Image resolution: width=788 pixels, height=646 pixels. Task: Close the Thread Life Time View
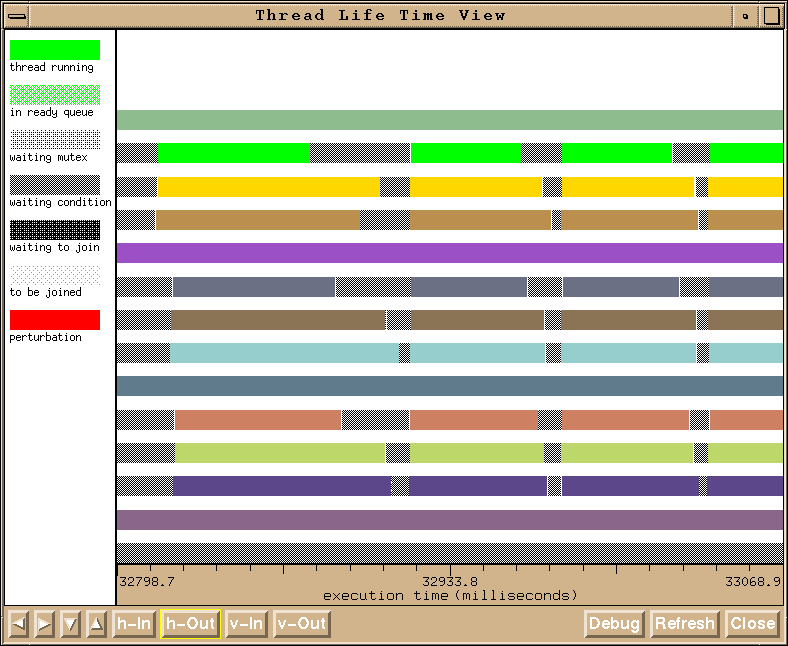[752, 624]
